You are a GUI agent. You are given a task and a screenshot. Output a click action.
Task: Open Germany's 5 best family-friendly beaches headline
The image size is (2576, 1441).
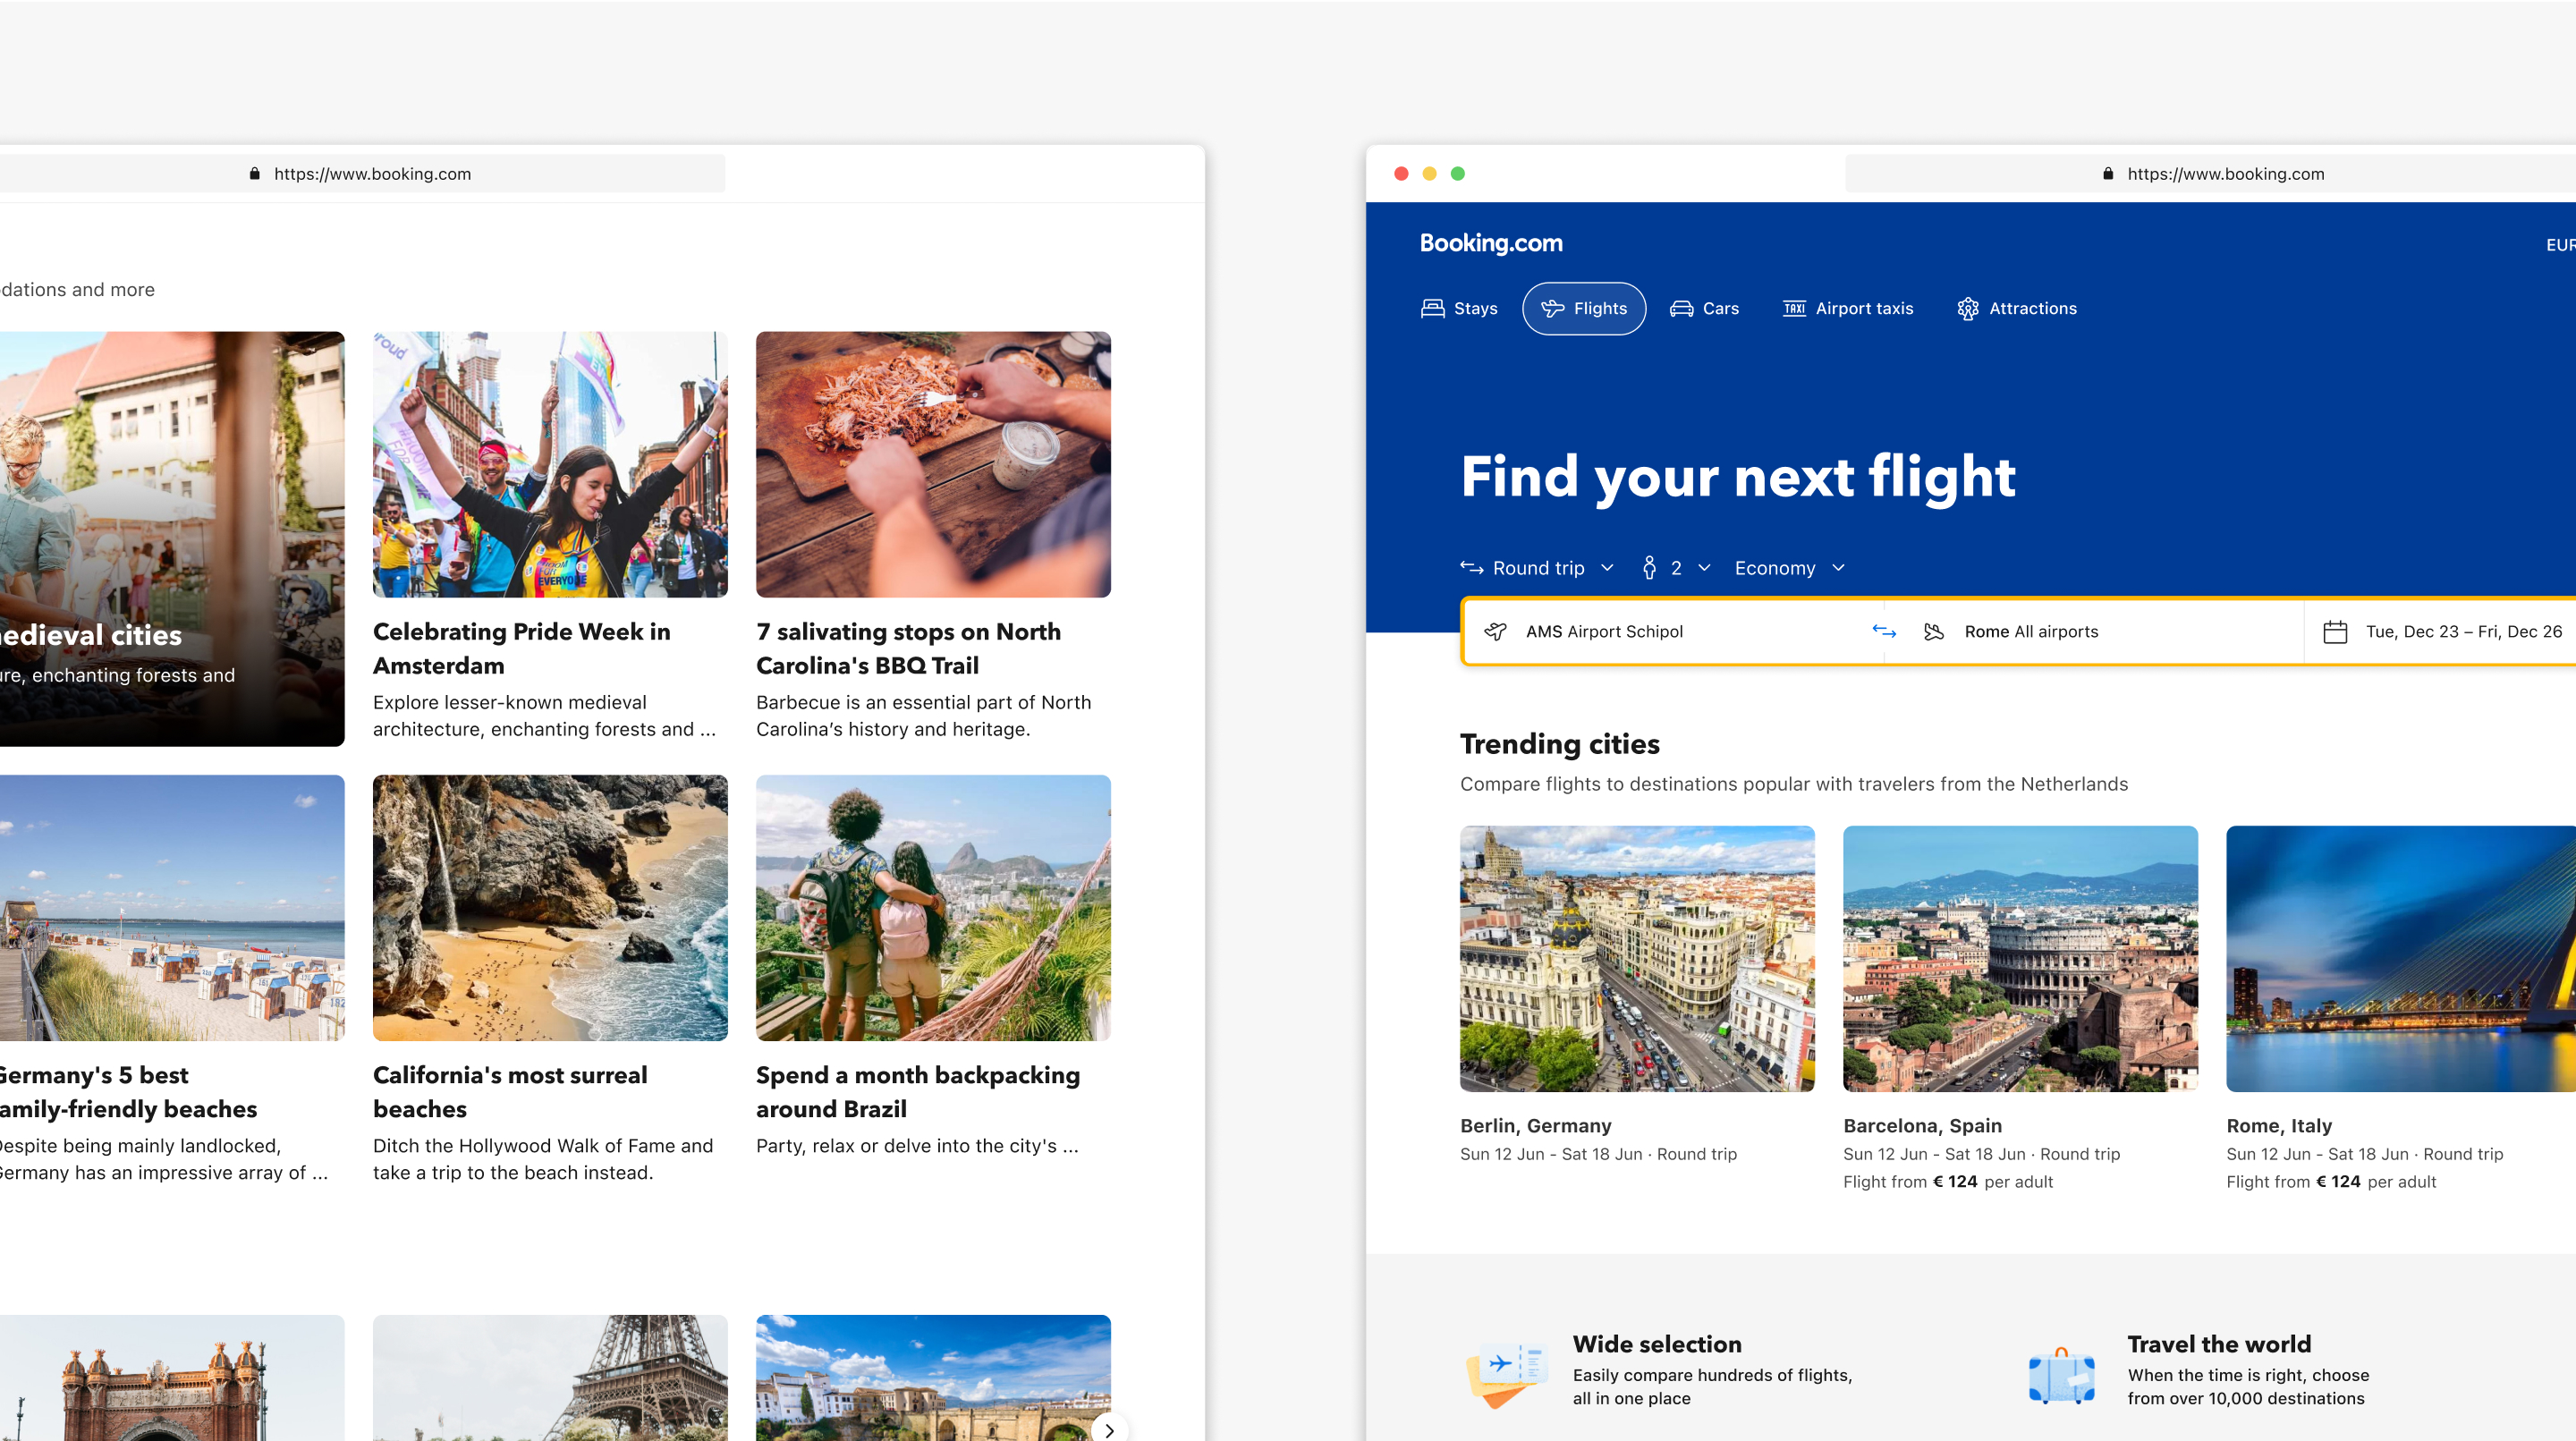pos(128,1091)
